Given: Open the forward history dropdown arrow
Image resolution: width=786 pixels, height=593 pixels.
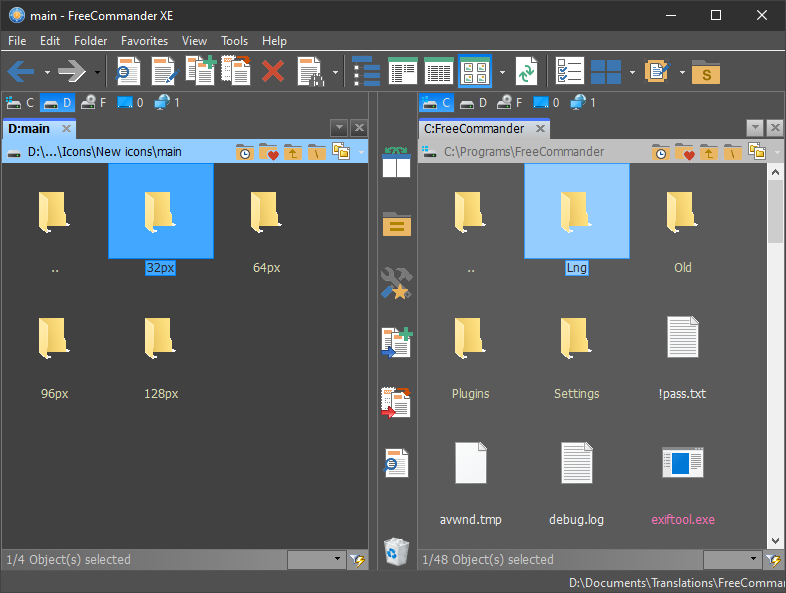Looking at the screenshot, I should click(x=97, y=72).
